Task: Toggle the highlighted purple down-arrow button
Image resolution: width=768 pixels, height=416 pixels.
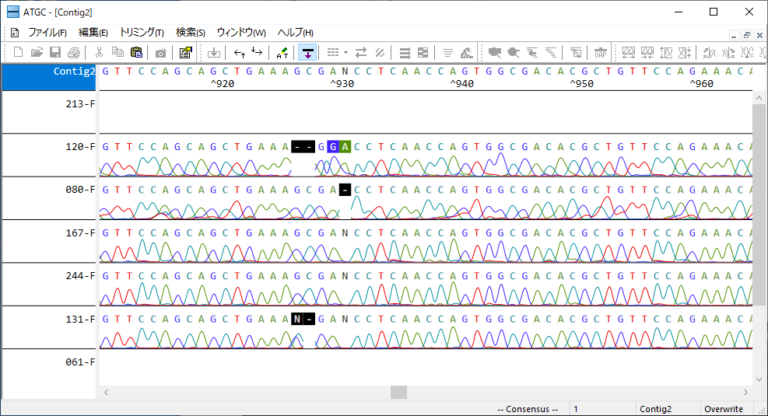Action: (x=308, y=52)
